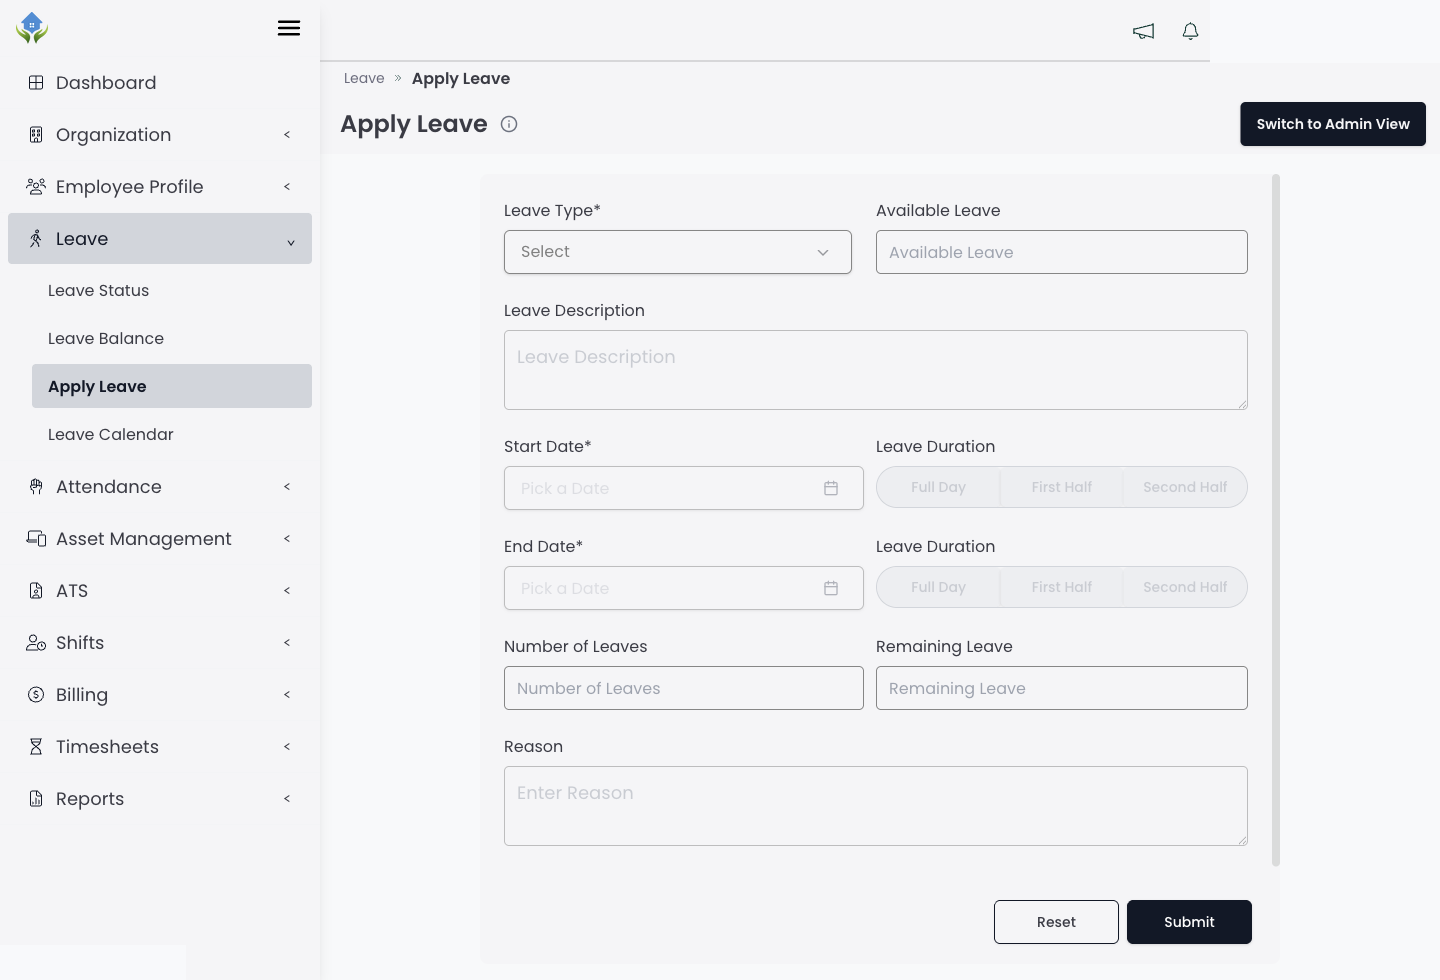Click the app logo in sidebar
Image resolution: width=1440 pixels, height=980 pixels.
(x=32, y=28)
